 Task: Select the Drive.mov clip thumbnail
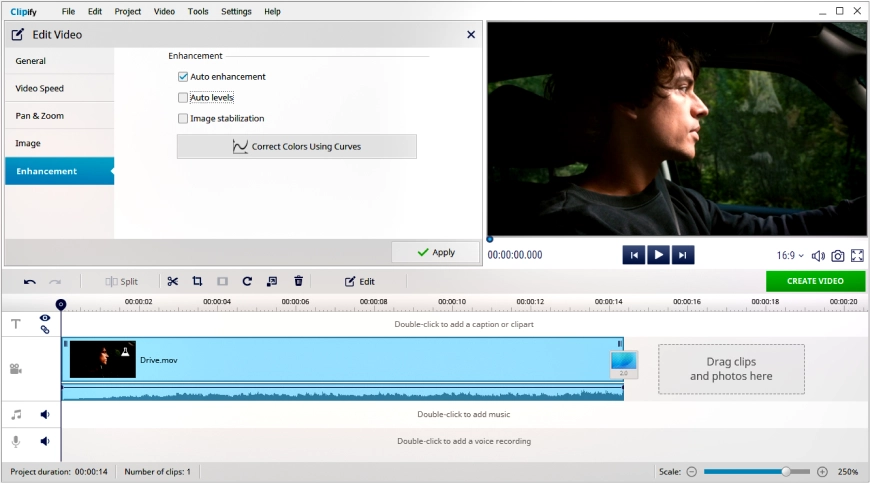(102, 359)
